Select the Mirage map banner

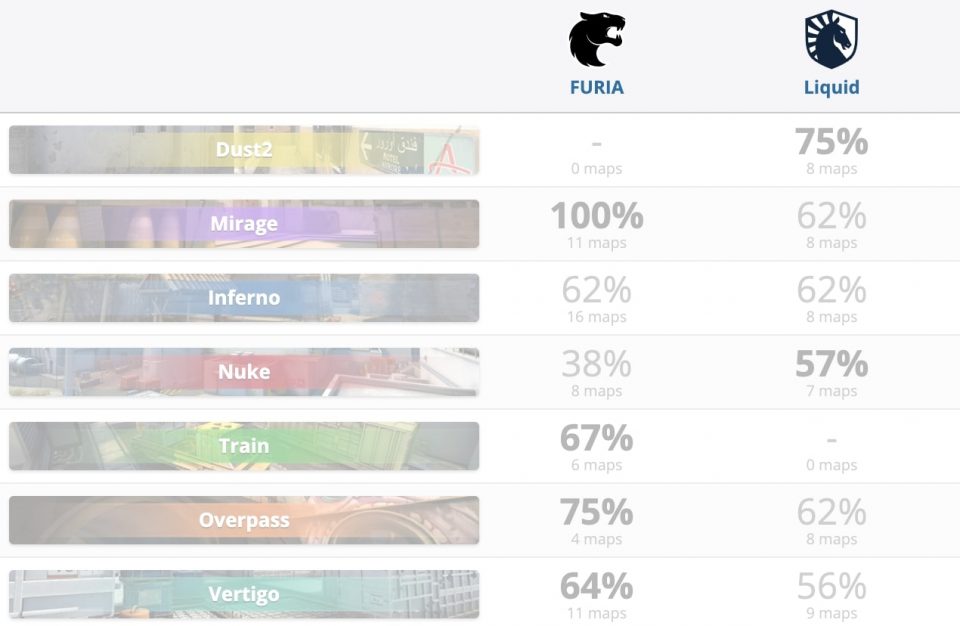(x=244, y=224)
